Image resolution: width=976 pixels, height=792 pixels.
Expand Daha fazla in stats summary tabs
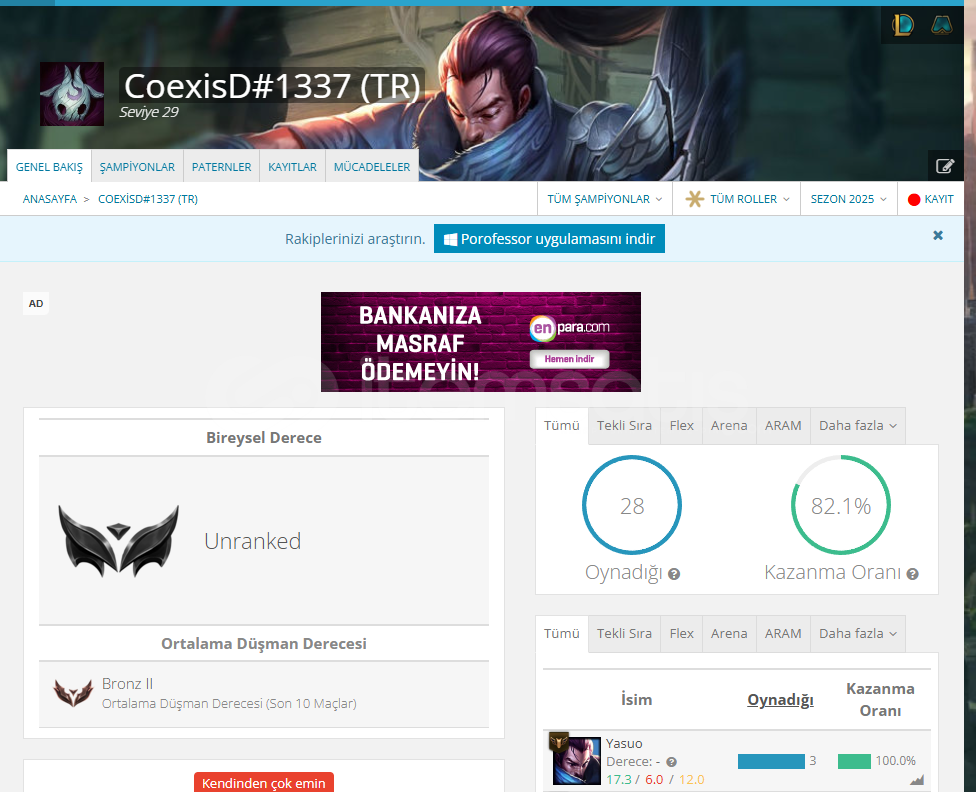(x=858, y=426)
